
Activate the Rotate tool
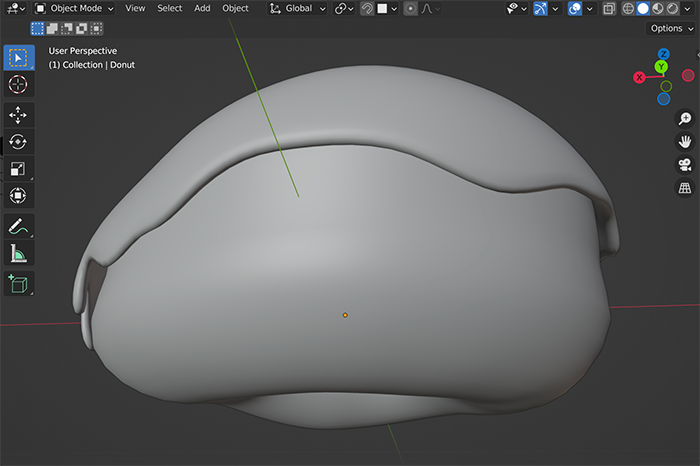(19, 142)
